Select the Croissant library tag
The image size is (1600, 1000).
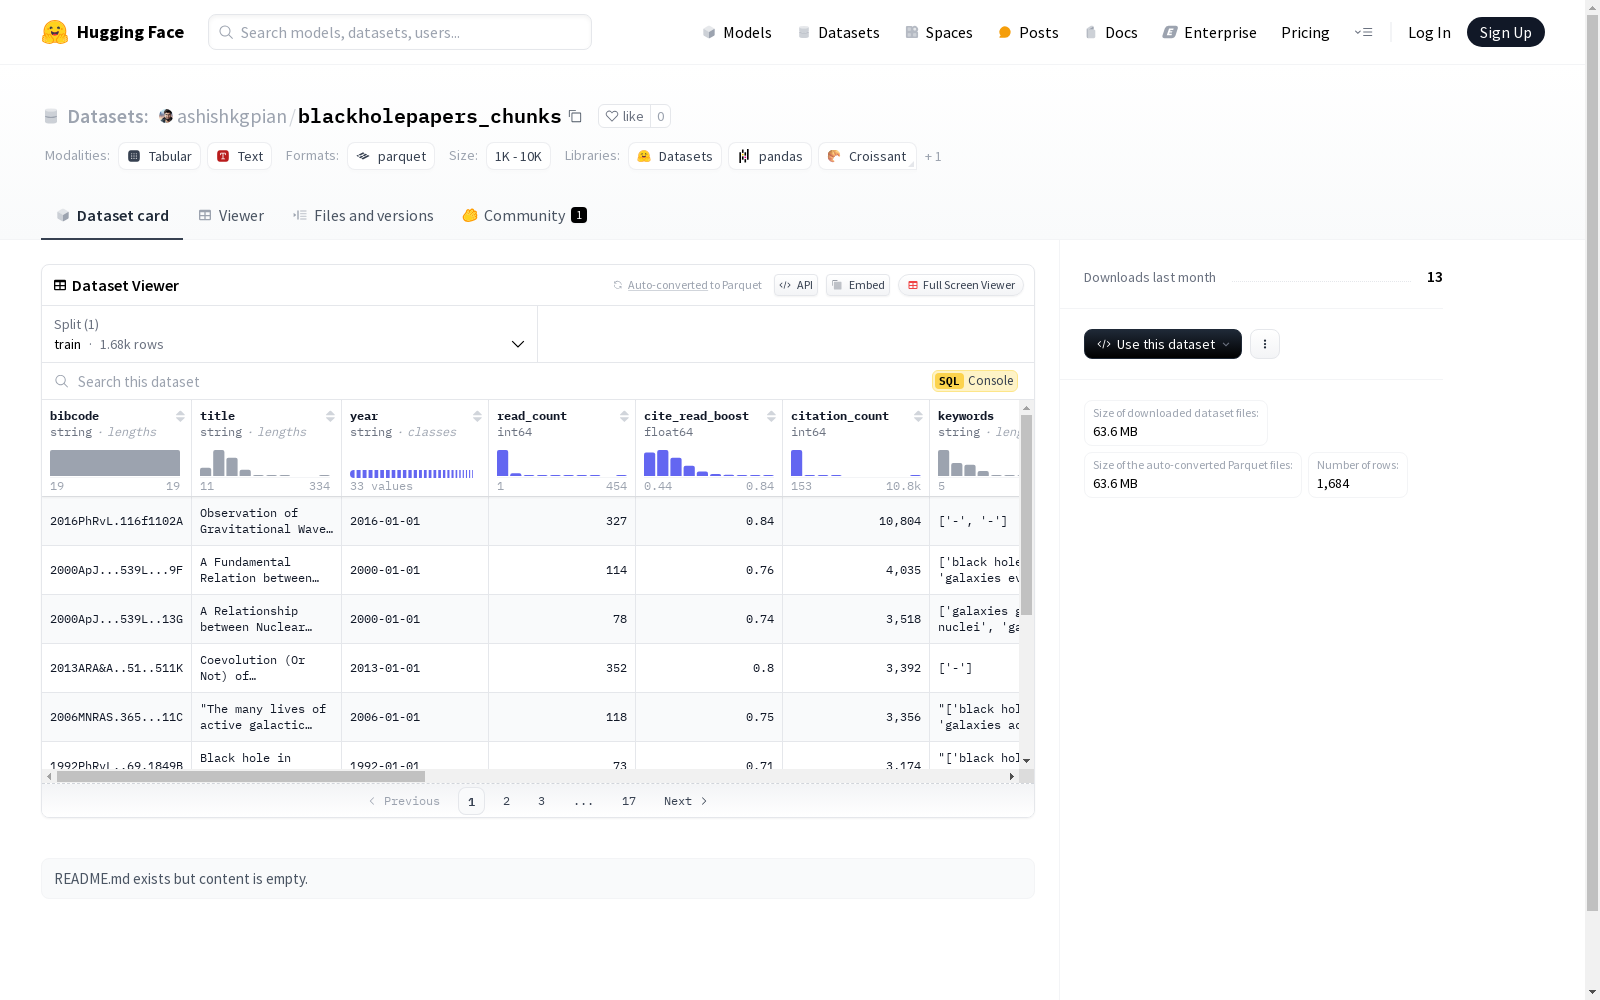point(867,156)
